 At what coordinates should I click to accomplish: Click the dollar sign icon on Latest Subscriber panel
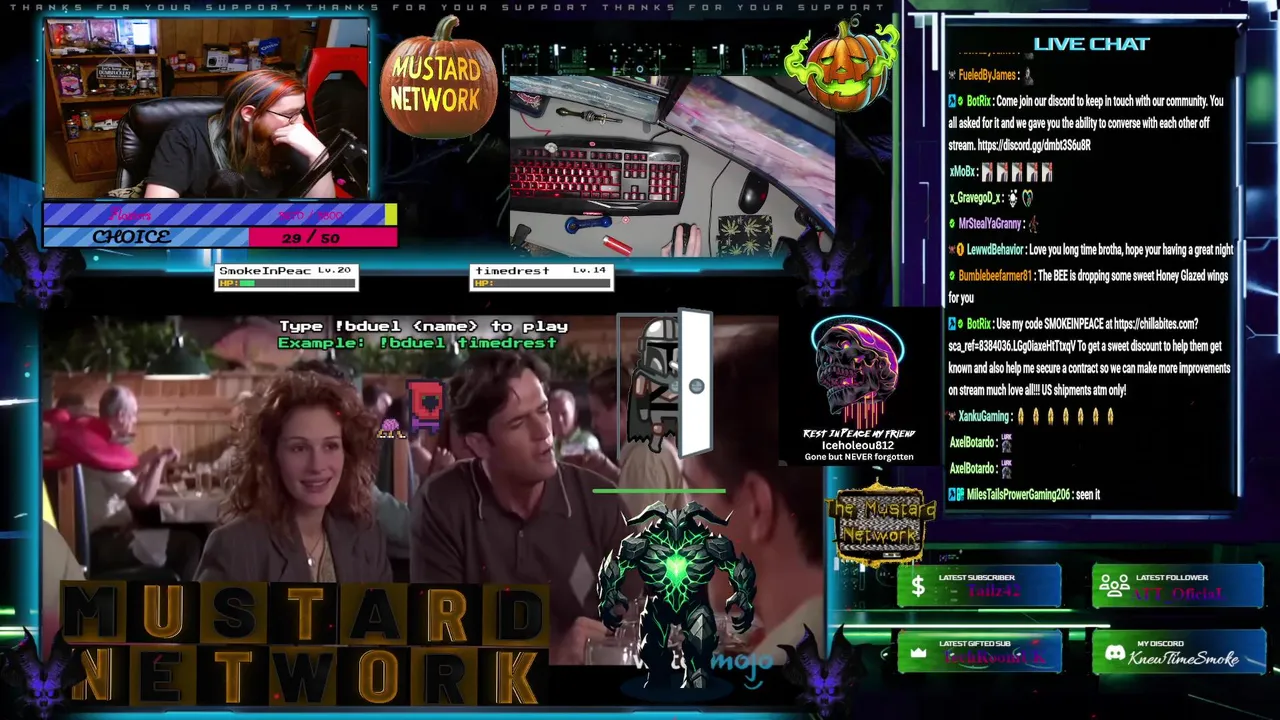(917, 588)
